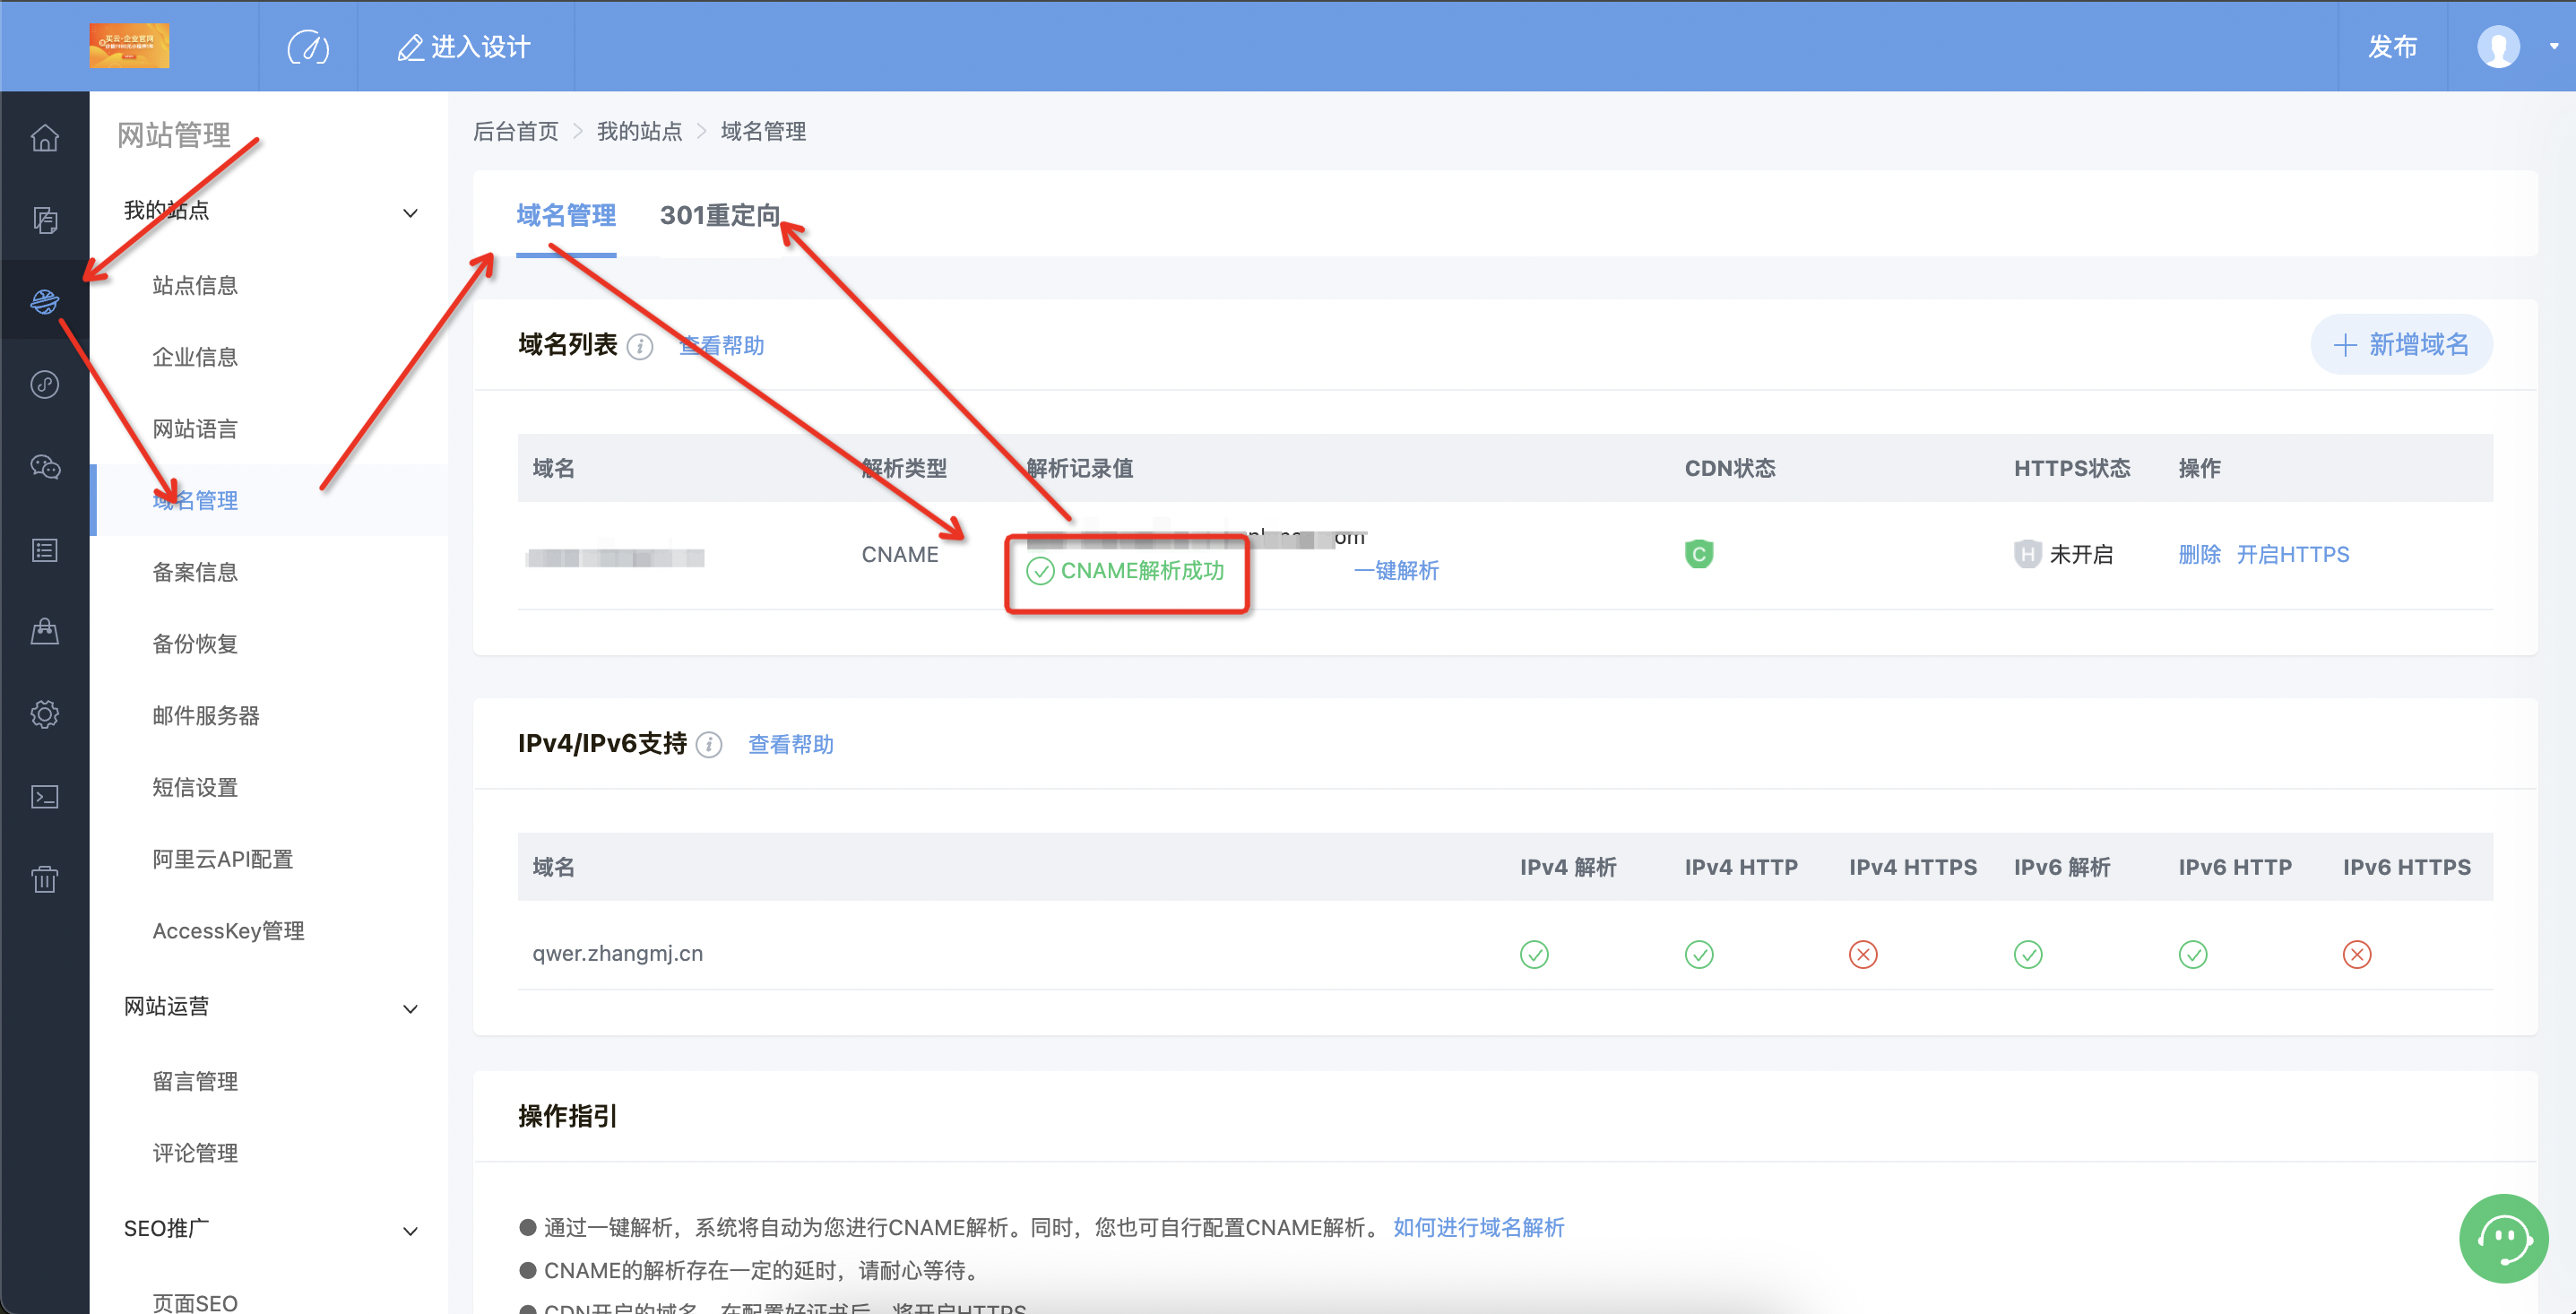Open the trash bin sidebar icon
The height and width of the screenshot is (1314, 2576).
tap(45, 879)
